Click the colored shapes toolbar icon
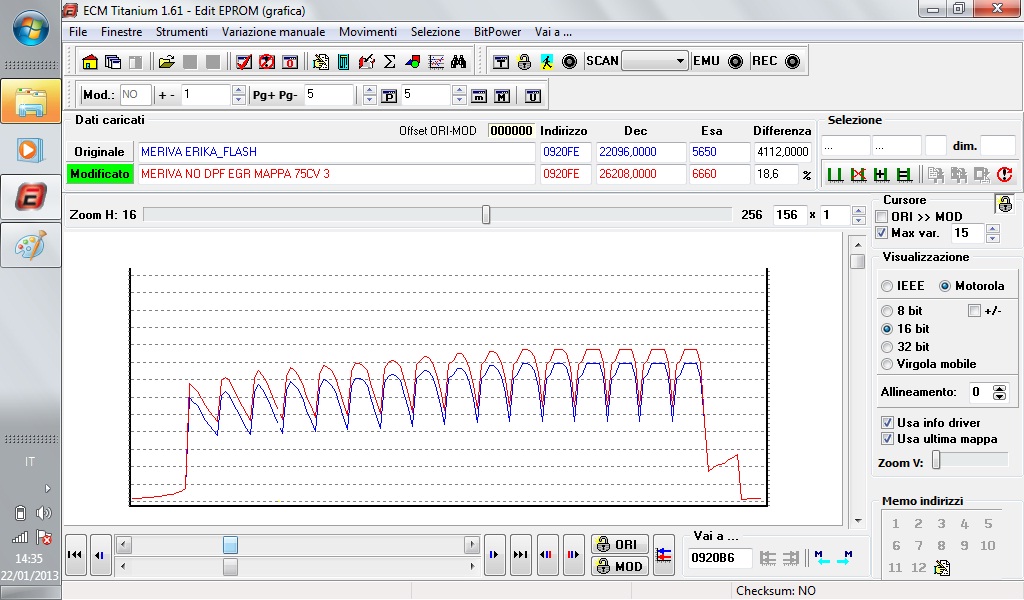Image resolution: width=1024 pixels, height=600 pixels. click(413, 62)
